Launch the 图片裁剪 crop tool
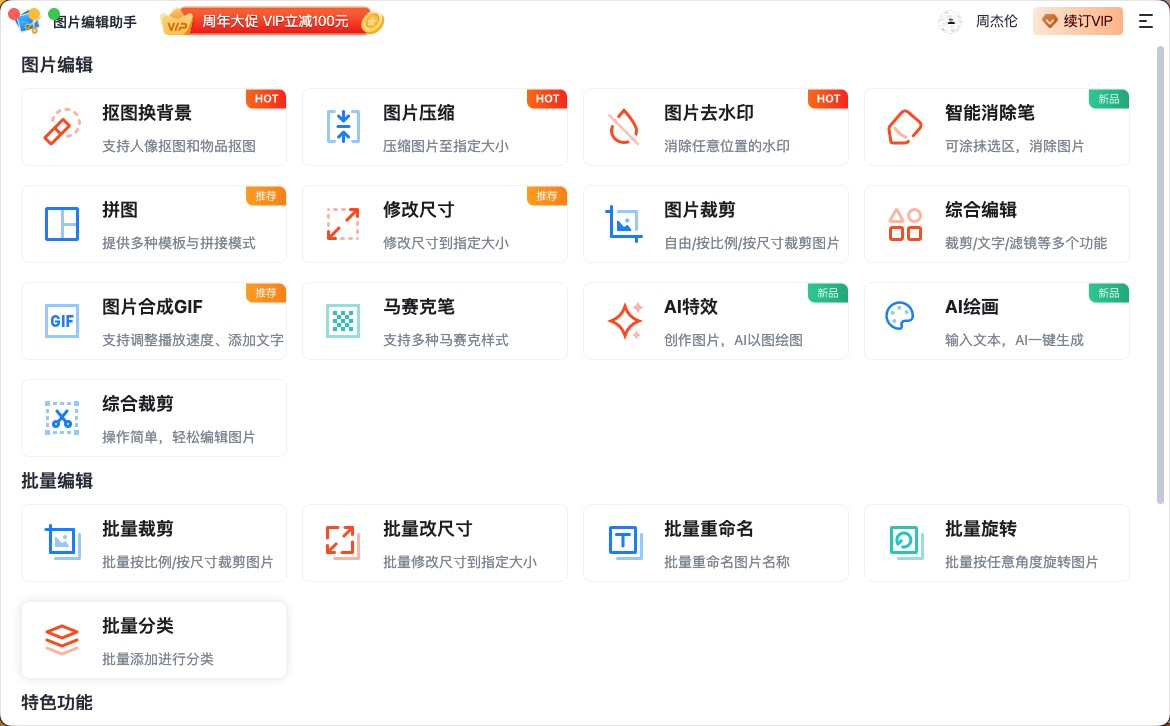This screenshot has width=1170, height=726. point(716,224)
